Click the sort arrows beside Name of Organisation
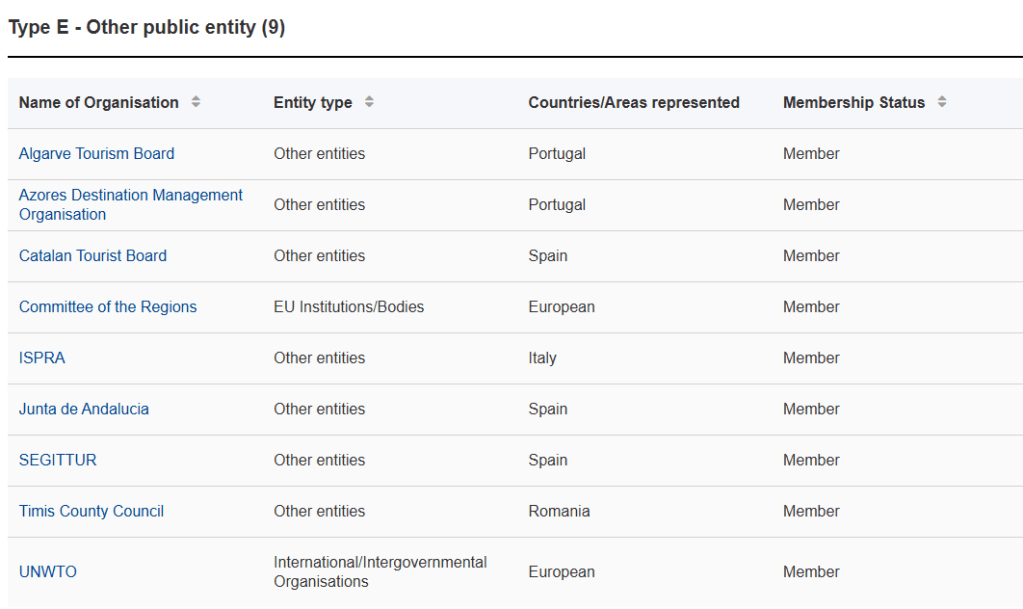Image resolution: width=1023 pixels, height=609 pixels. click(x=196, y=102)
